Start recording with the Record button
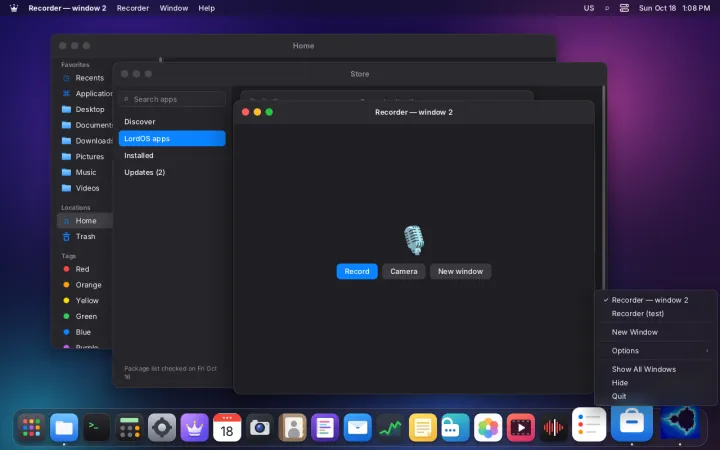Image resolution: width=720 pixels, height=450 pixels. click(x=357, y=271)
